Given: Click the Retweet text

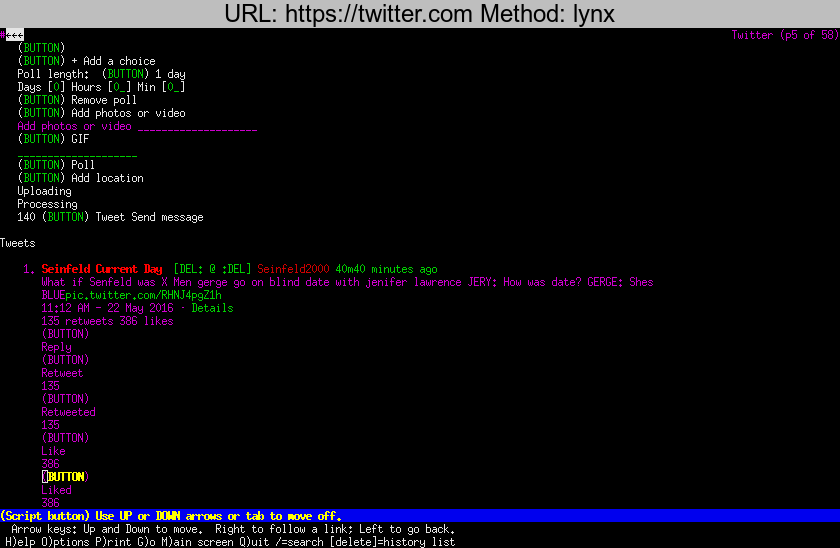Looking at the screenshot, I should (62, 373).
